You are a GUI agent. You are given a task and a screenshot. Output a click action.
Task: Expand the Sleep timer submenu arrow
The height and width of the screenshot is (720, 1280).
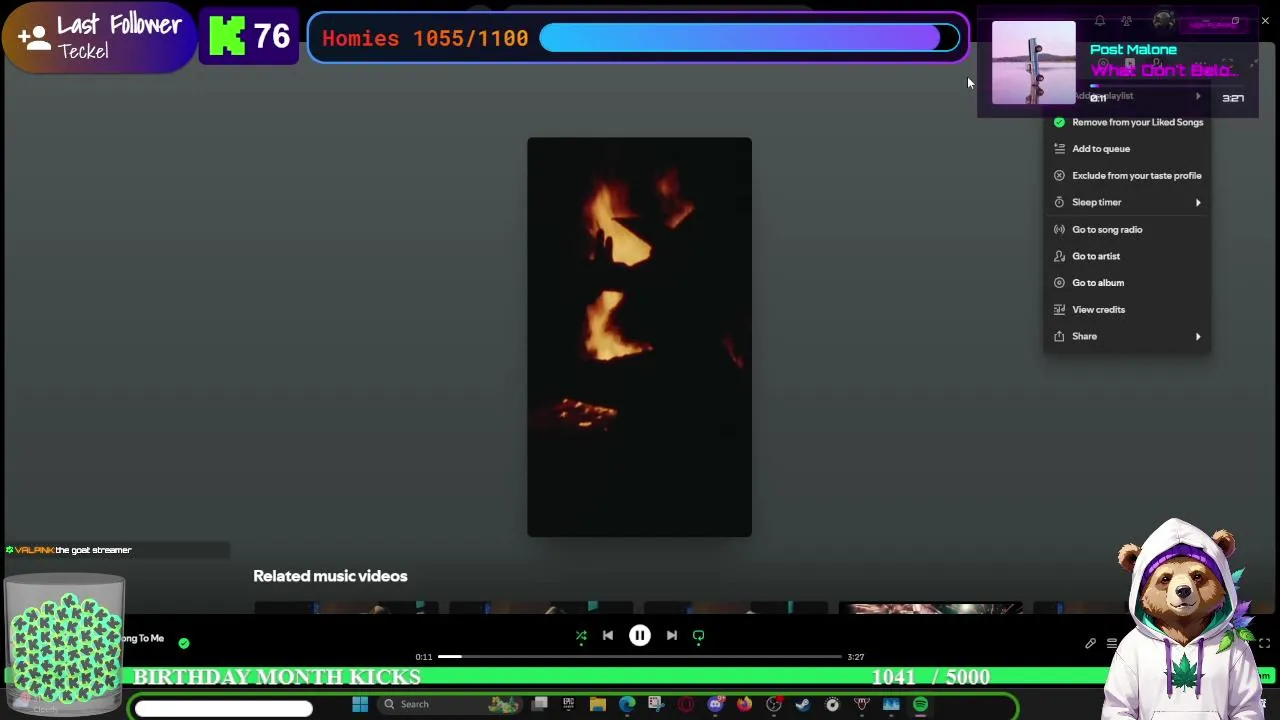point(1198,203)
